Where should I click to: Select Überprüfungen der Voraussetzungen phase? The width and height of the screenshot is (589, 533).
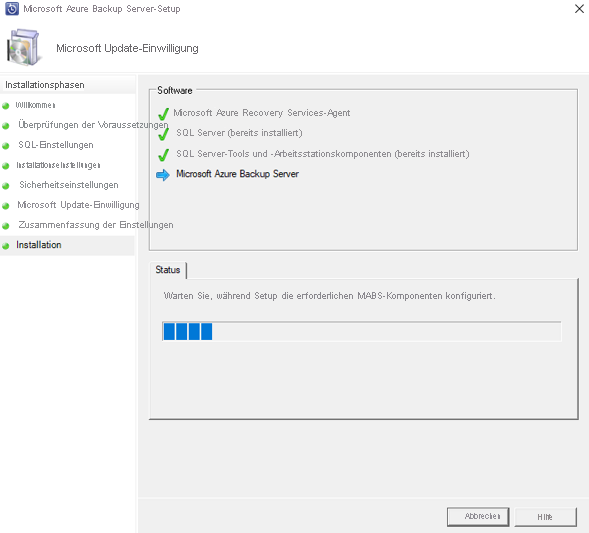point(93,125)
